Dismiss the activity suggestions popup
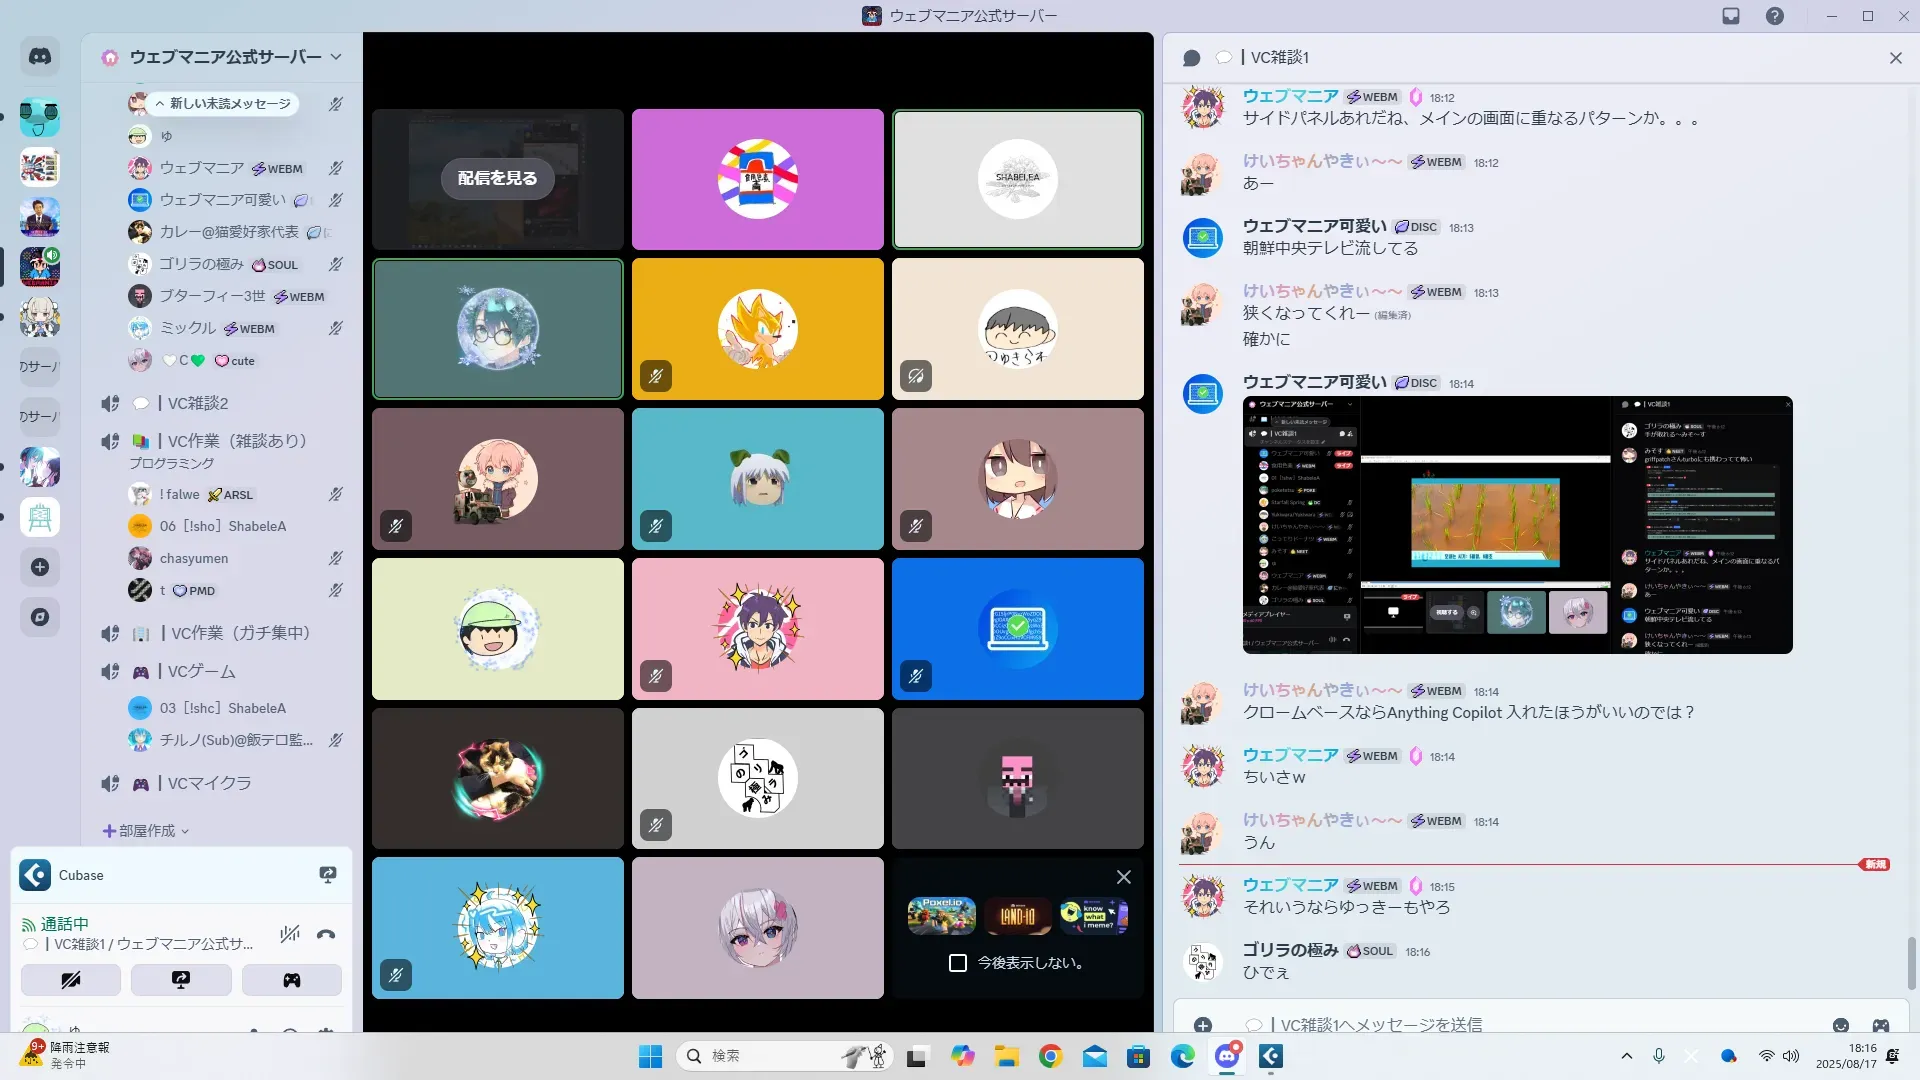Image resolution: width=1920 pixels, height=1080 pixels. [1124, 877]
